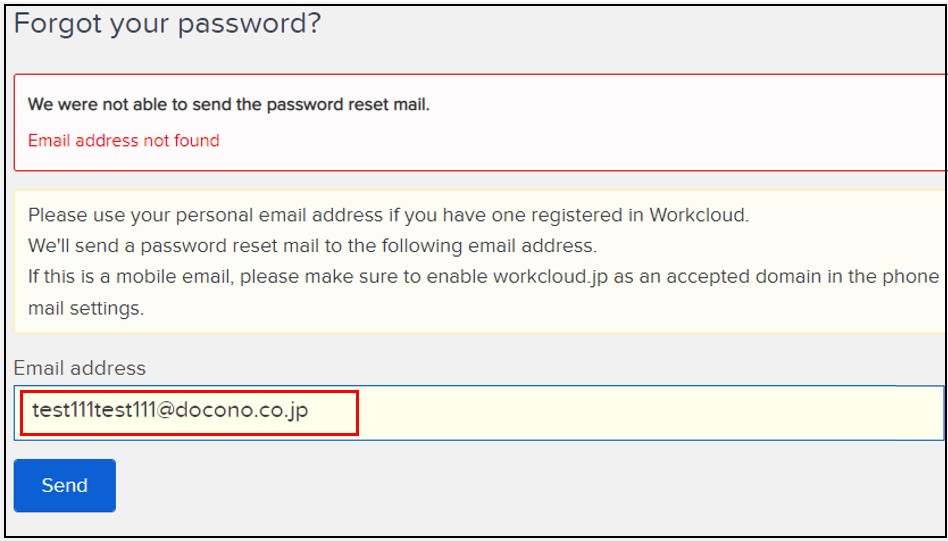Click the blue Send button
Screen dimensions: 948x541
point(65,485)
